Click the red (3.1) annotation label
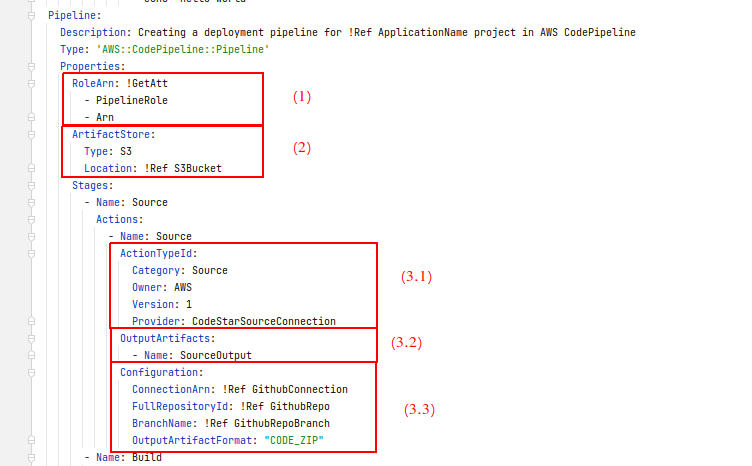The height and width of the screenshot is (466, 752). [417, 275]
